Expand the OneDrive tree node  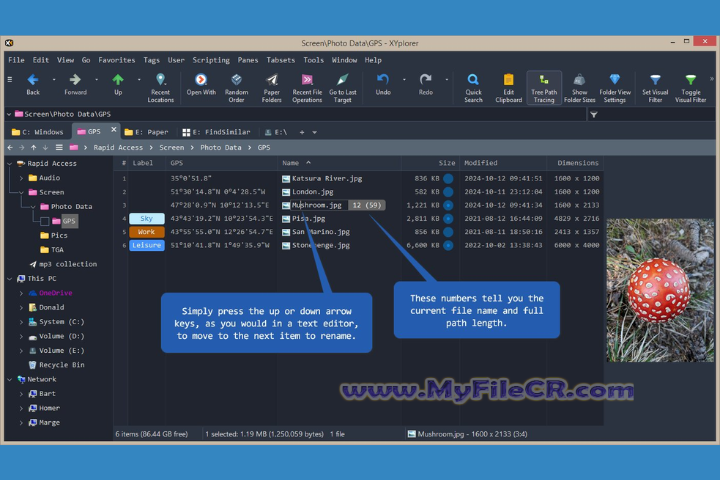(21, 293)
